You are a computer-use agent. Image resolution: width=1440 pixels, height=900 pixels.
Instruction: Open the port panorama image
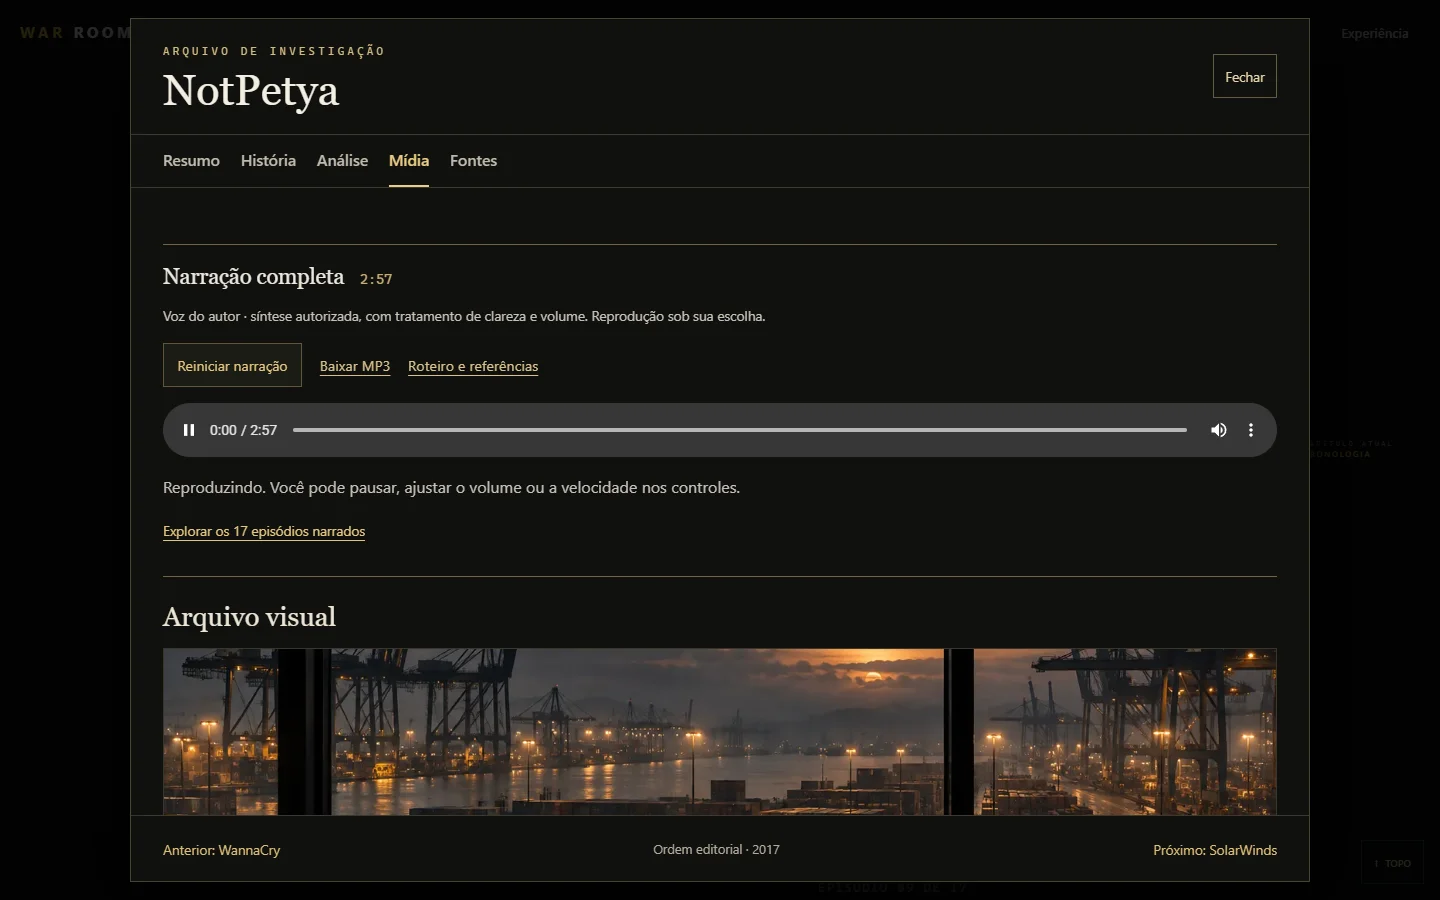(720, 732)
